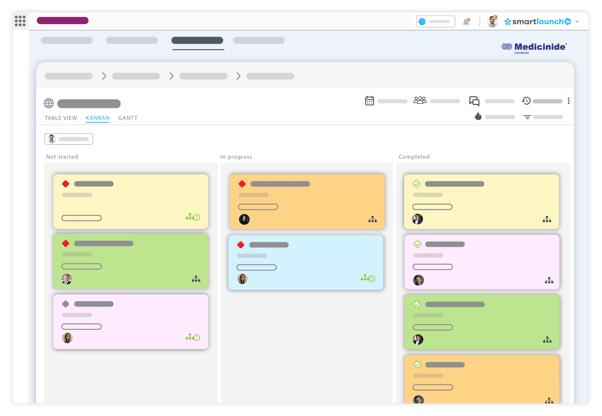Click check diamond on orange Completed card
The height and width of the screenshot is (416, 602).
coord(417,365)
